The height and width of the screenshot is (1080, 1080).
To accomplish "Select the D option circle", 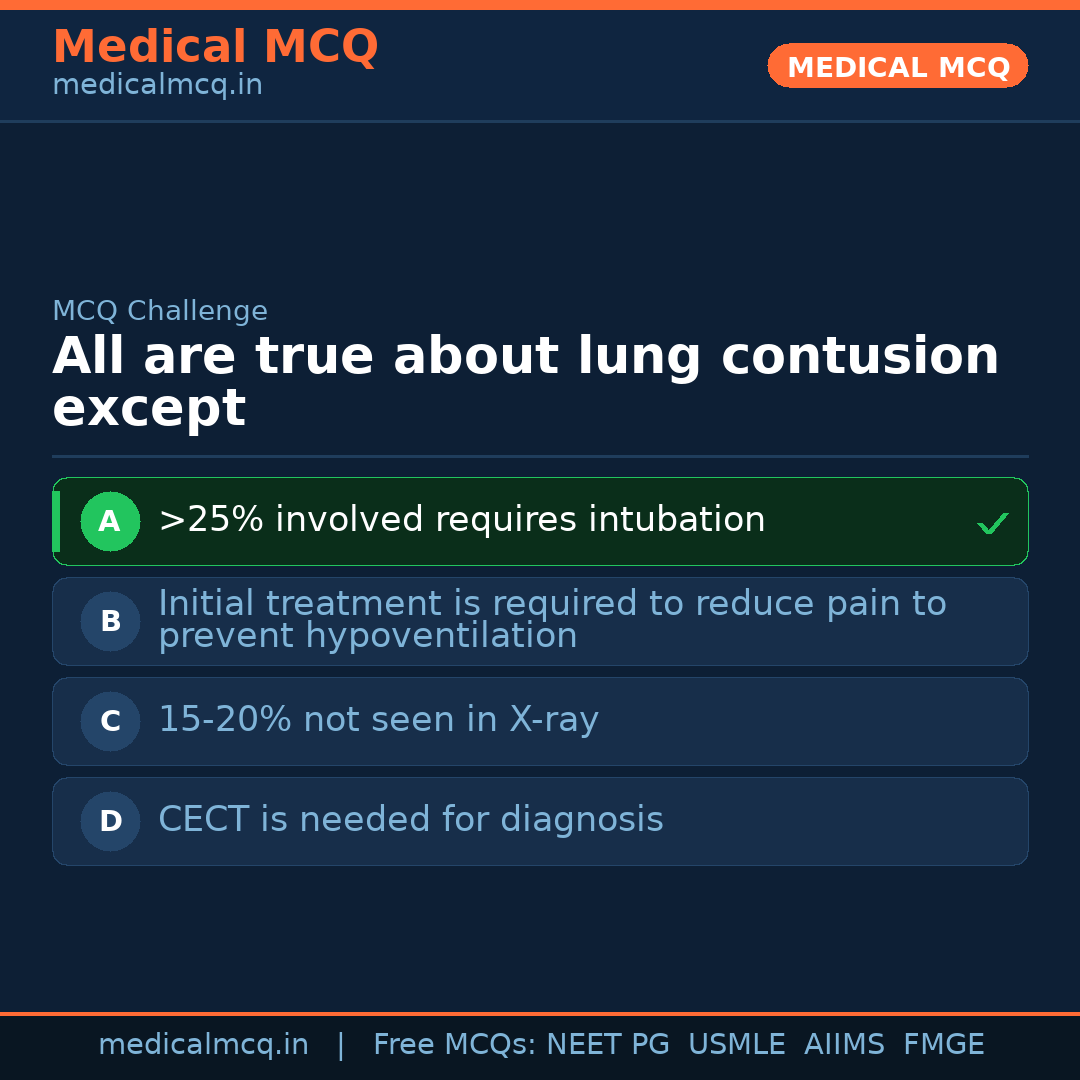I will pos(110,821).
